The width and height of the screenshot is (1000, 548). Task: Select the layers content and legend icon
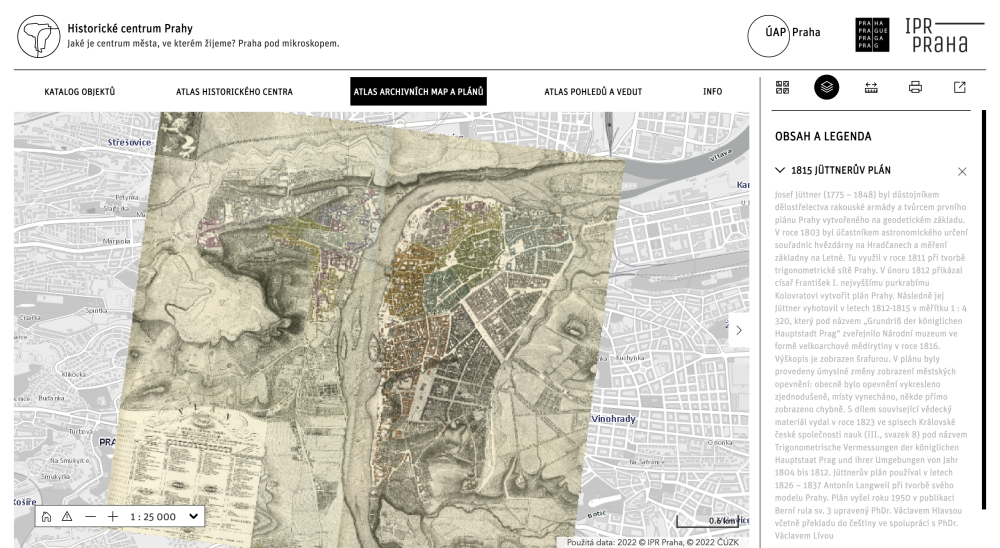(x=827, y=87)
